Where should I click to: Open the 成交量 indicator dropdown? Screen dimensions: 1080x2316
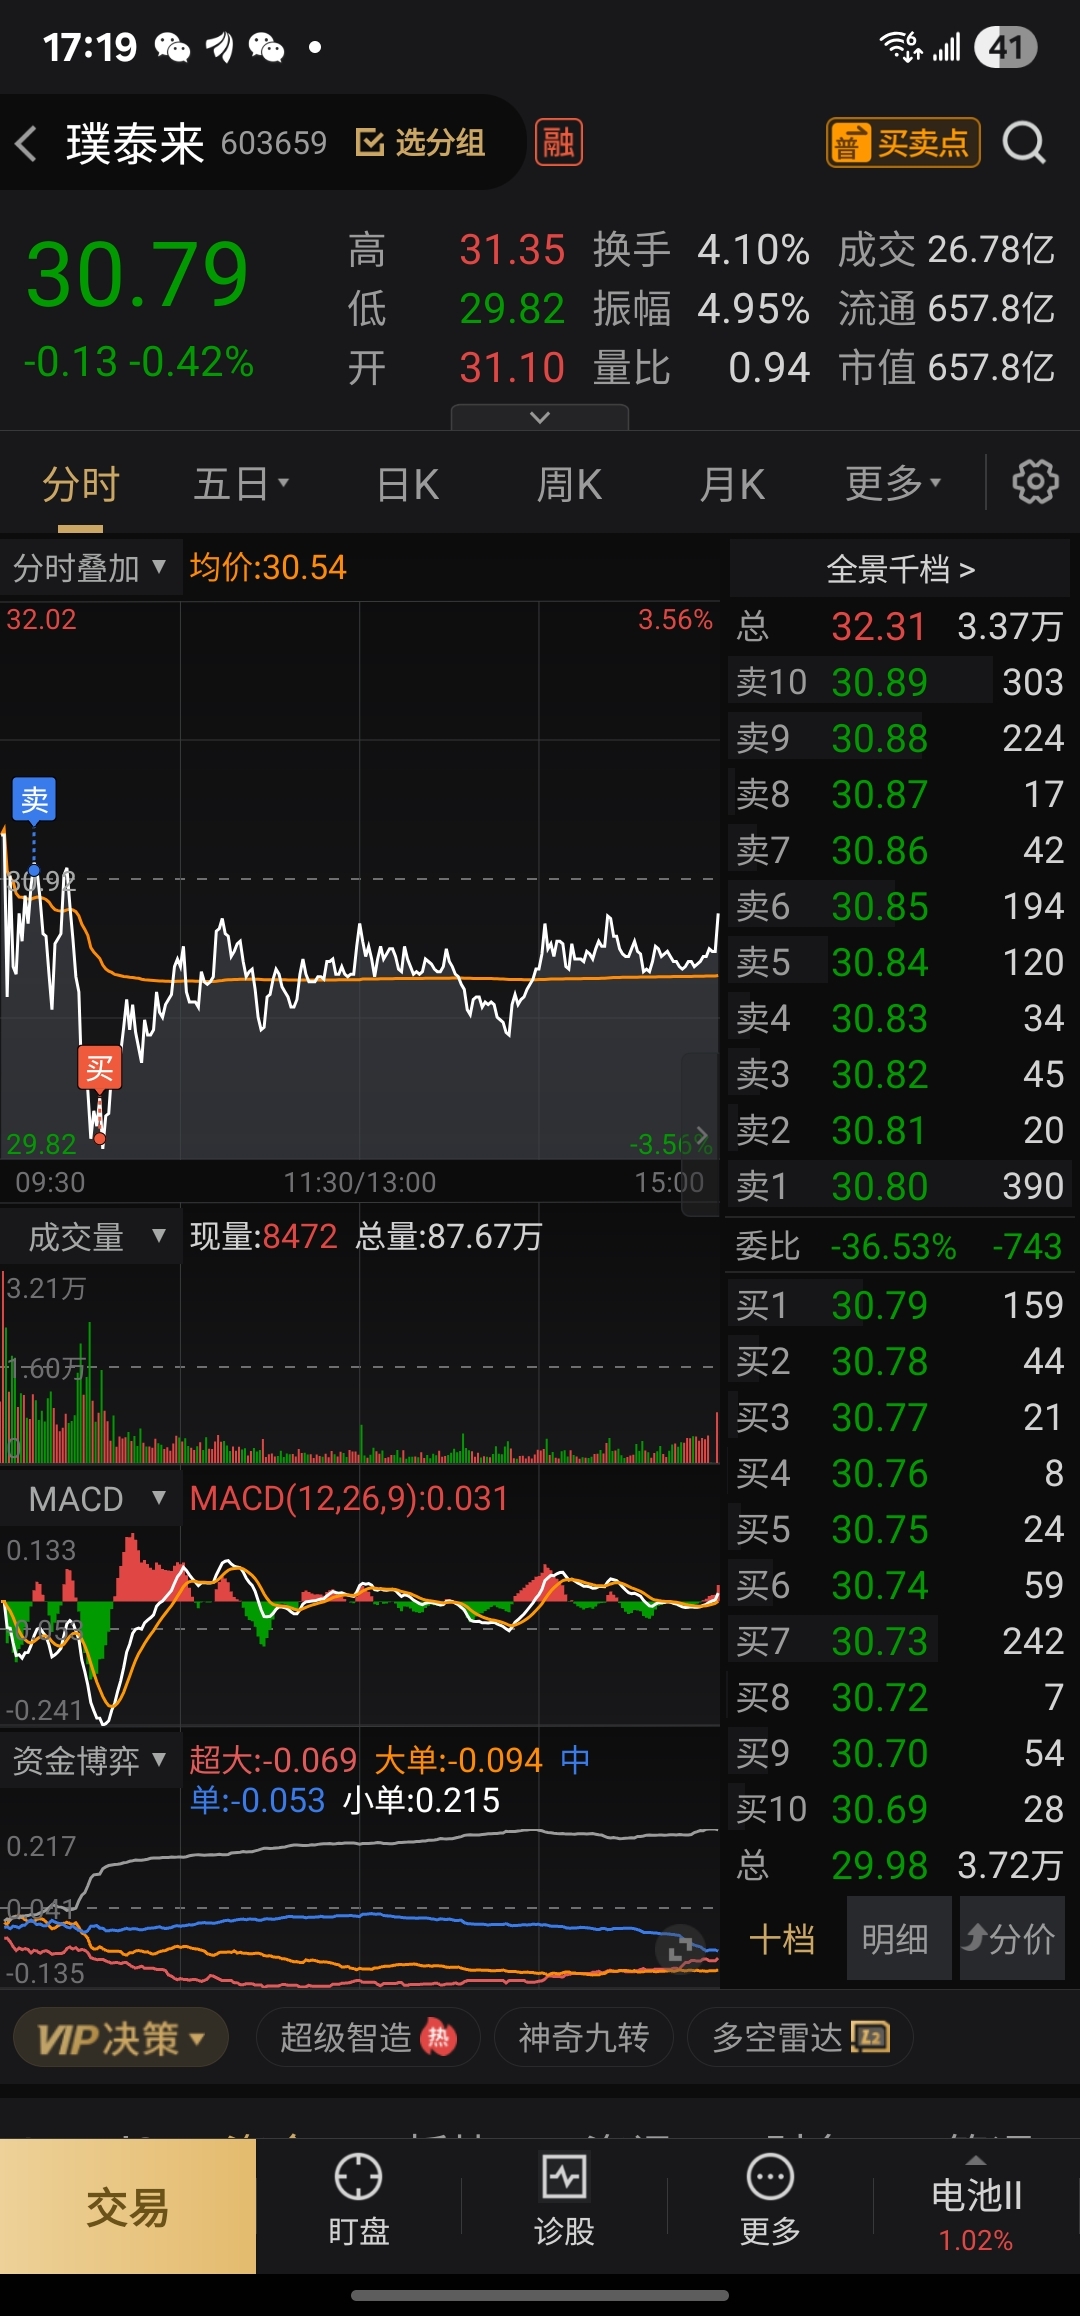tap(90, 1237)
